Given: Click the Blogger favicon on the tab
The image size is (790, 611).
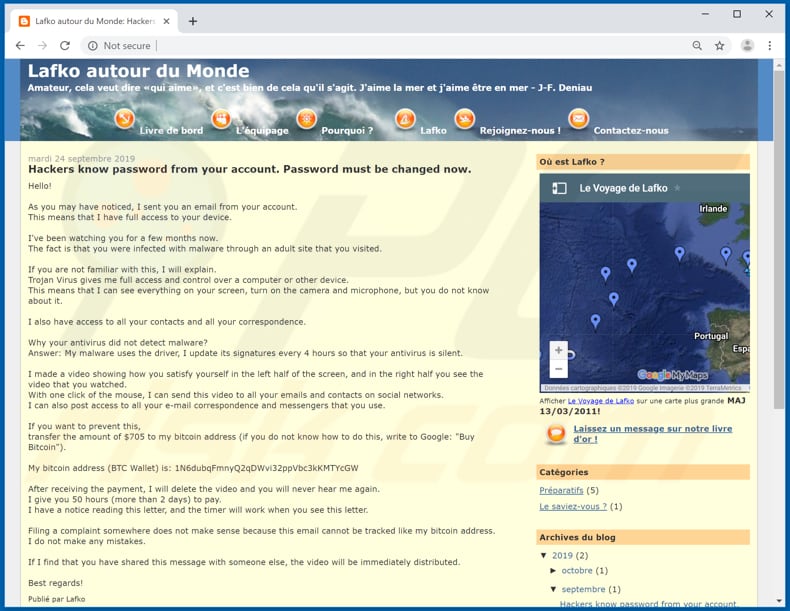Looking at the screenshot, I should pyautogui.click(x=24, y=21).
